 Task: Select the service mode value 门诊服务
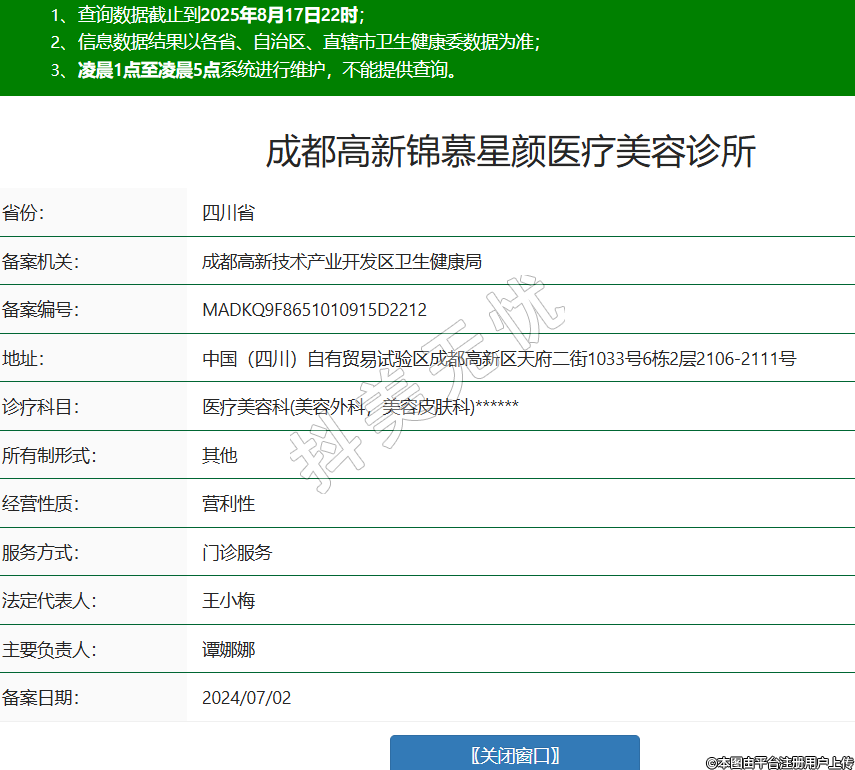237,553
